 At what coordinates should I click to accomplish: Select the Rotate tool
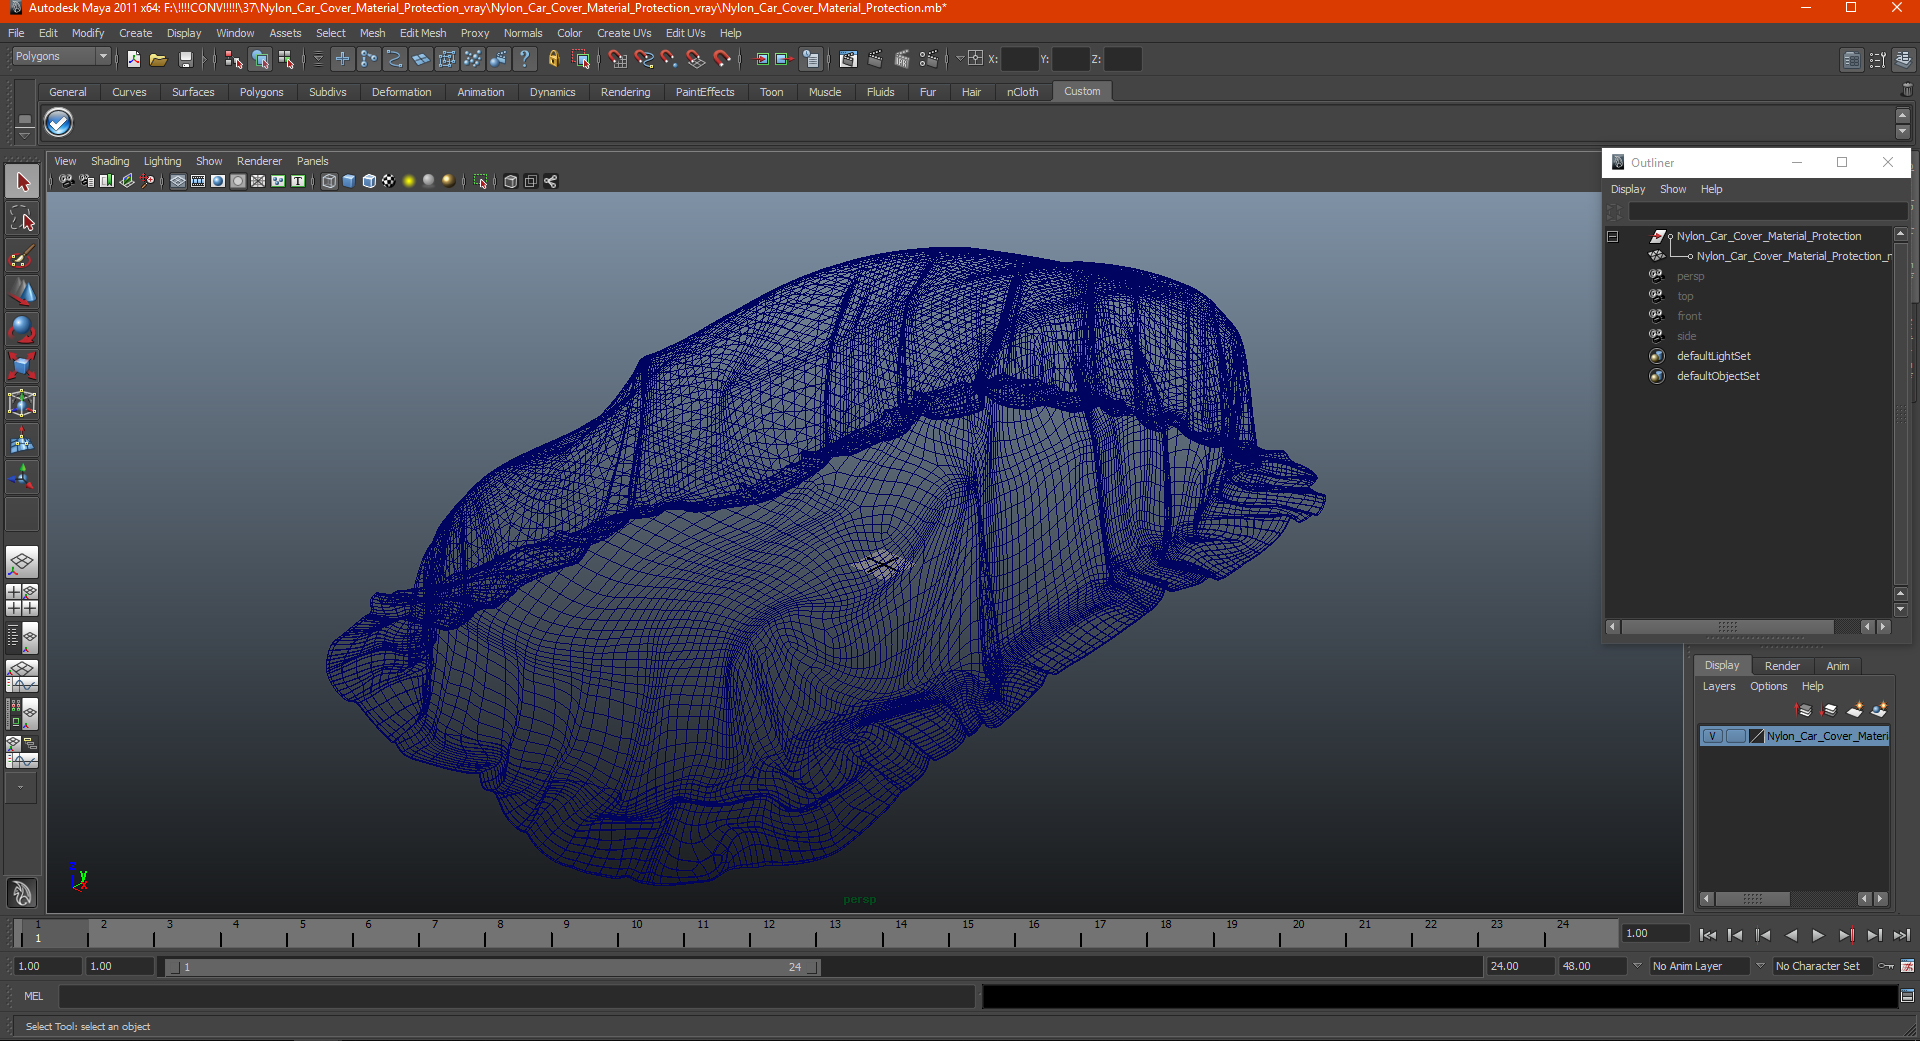coord(22,329)
